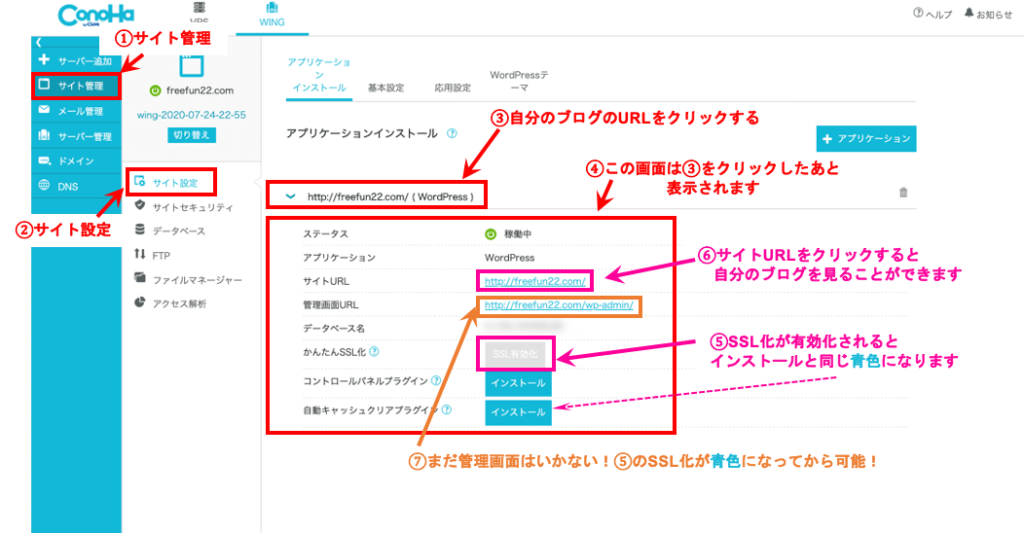Click the SSL有効化 button
This screenshot has width=1024, height=533.
[515, 354]
